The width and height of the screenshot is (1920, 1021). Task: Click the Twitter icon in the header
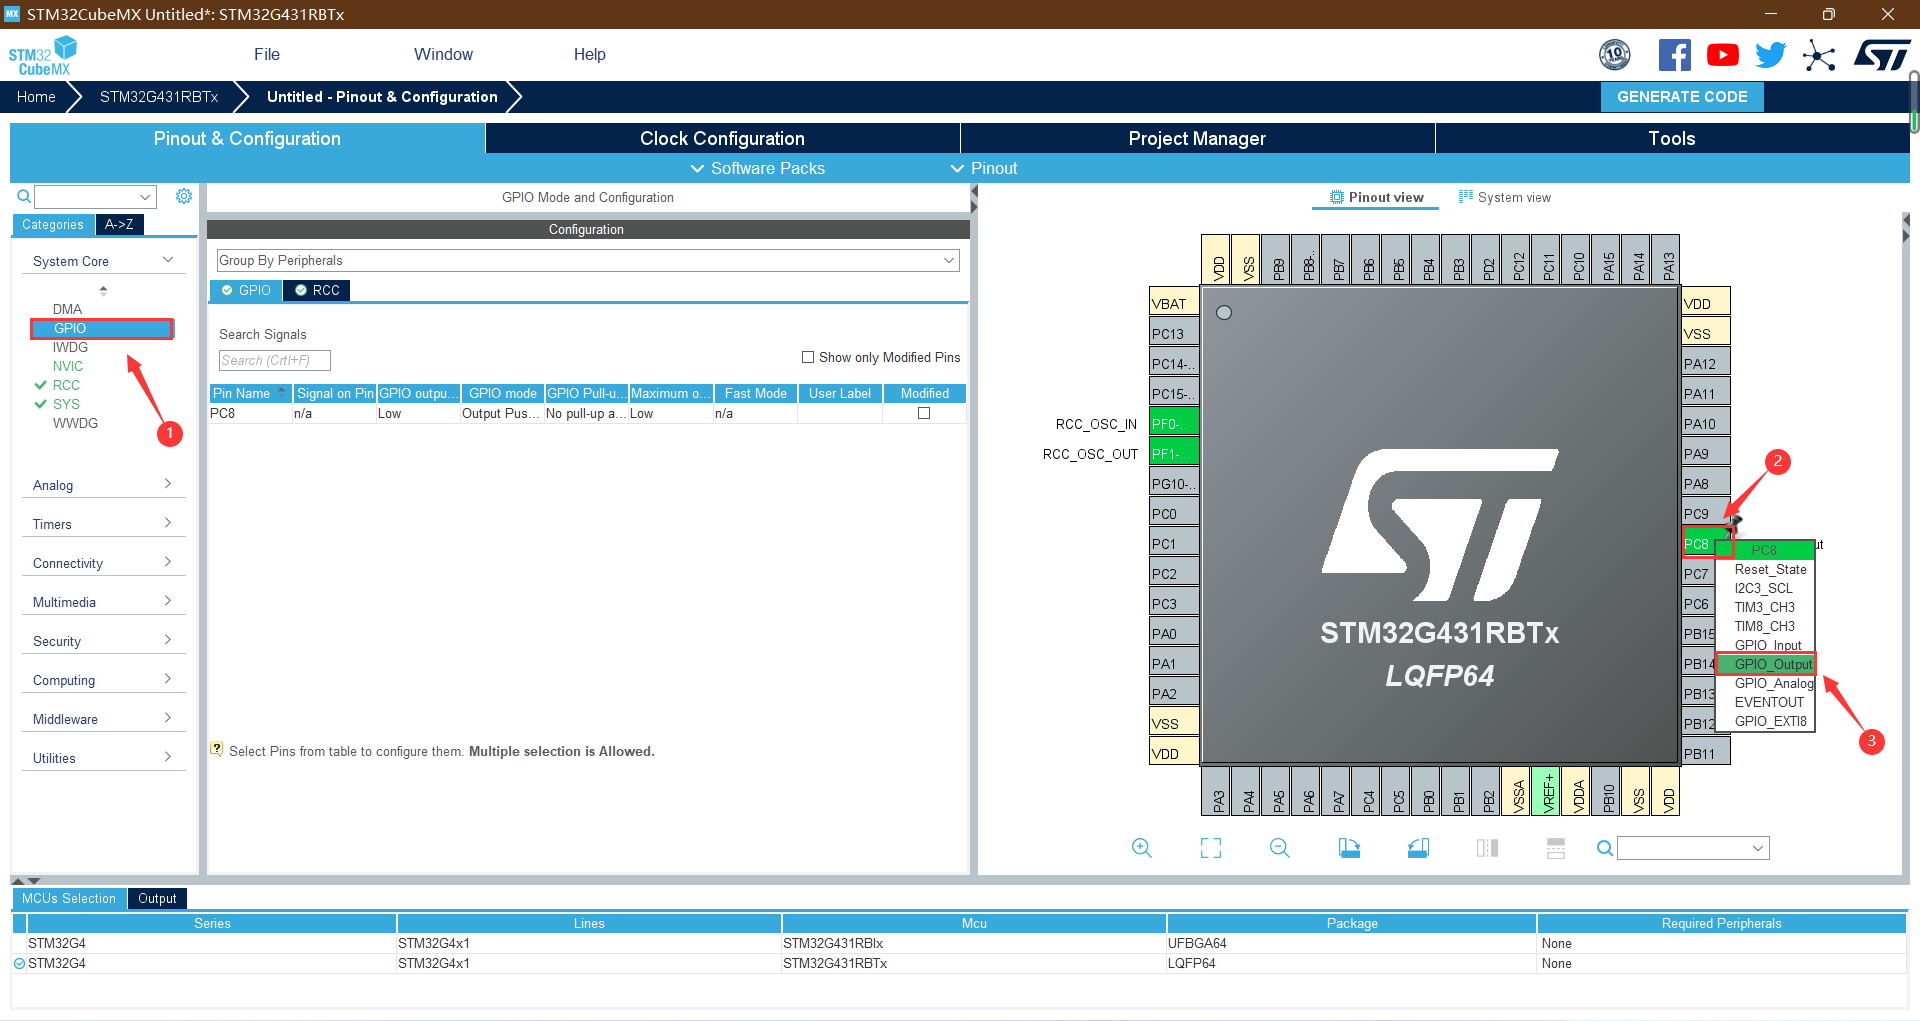(1770, 55)
